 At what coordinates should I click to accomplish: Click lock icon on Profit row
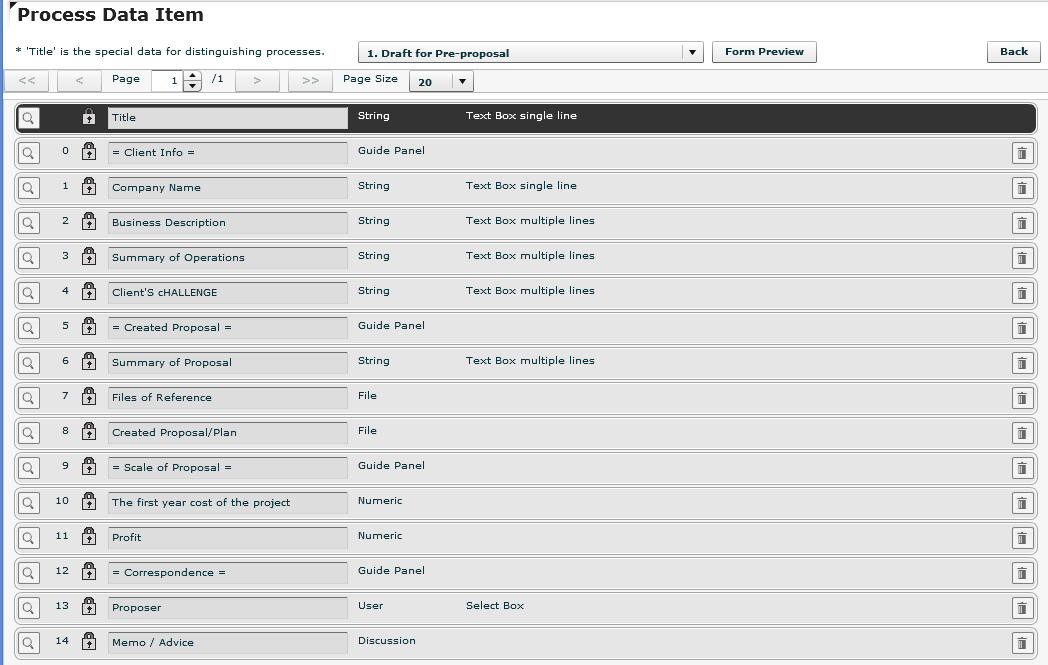[x=89, y=536]
